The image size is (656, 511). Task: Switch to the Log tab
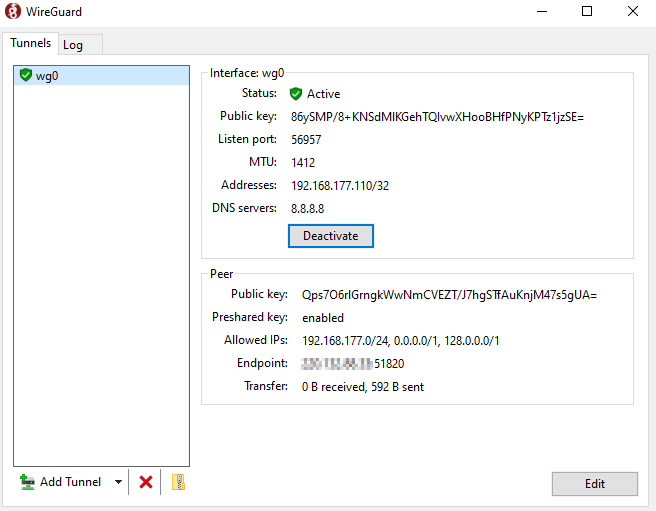pyautogui.click(x=73, y=45)
